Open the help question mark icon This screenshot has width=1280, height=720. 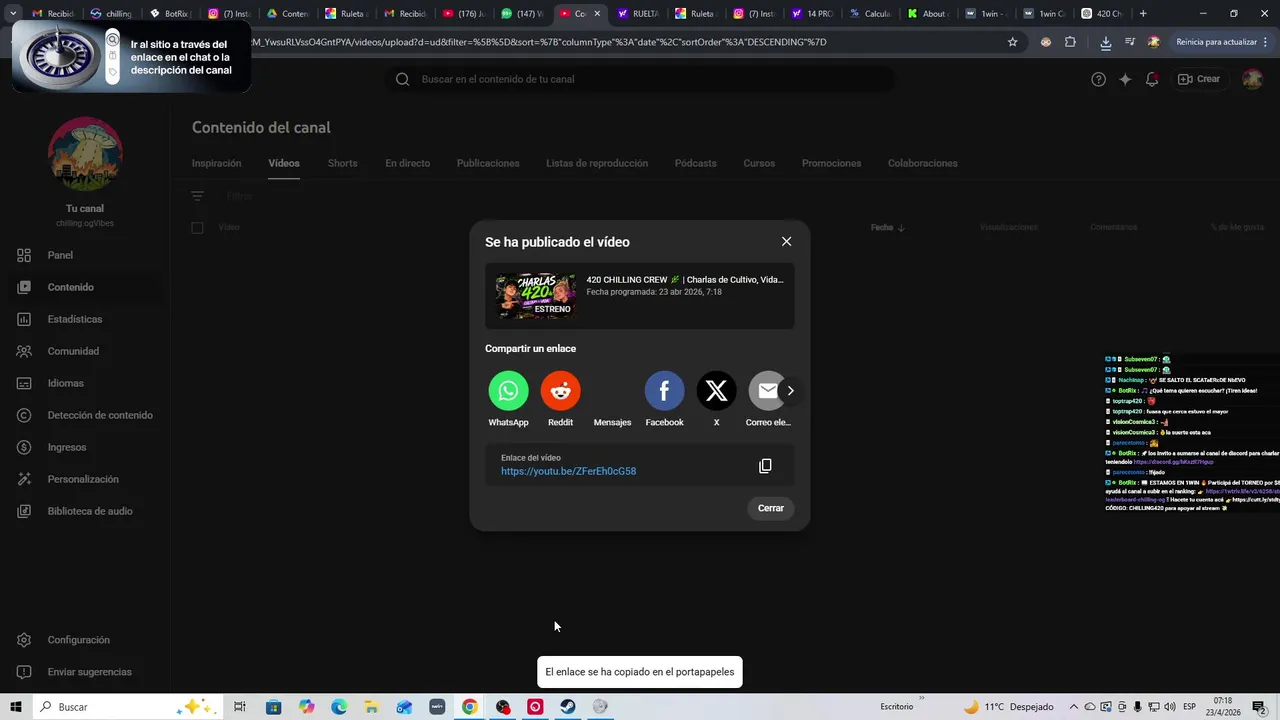[1098, 79]
